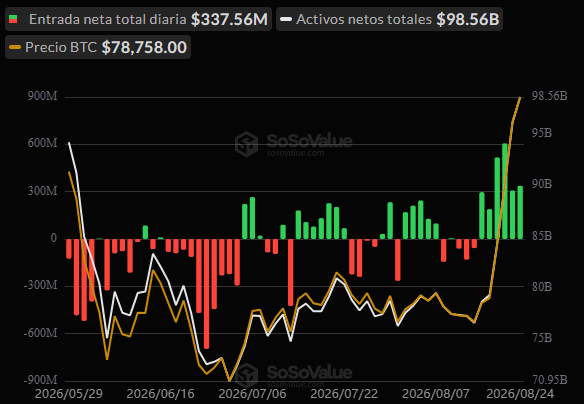Image resolution: width=584 pixels, height=404 pixels.
Task: Click the 900M left axis label
Action: 42,96
